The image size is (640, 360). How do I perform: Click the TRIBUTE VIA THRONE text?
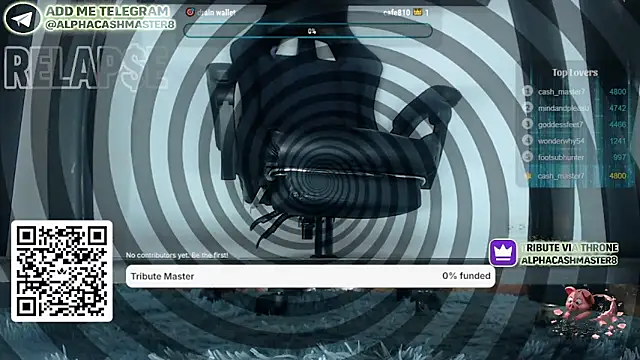(570, 248)
